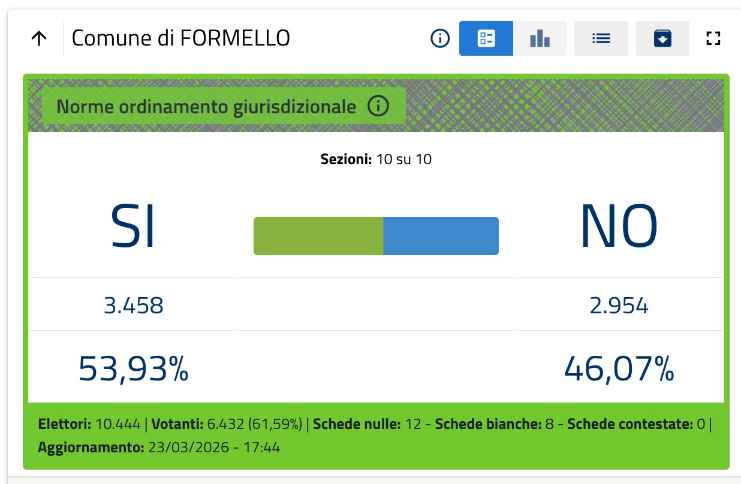Click the green SI portion of the bar
This screenshot has width=741, height=484.
[318, 236]
